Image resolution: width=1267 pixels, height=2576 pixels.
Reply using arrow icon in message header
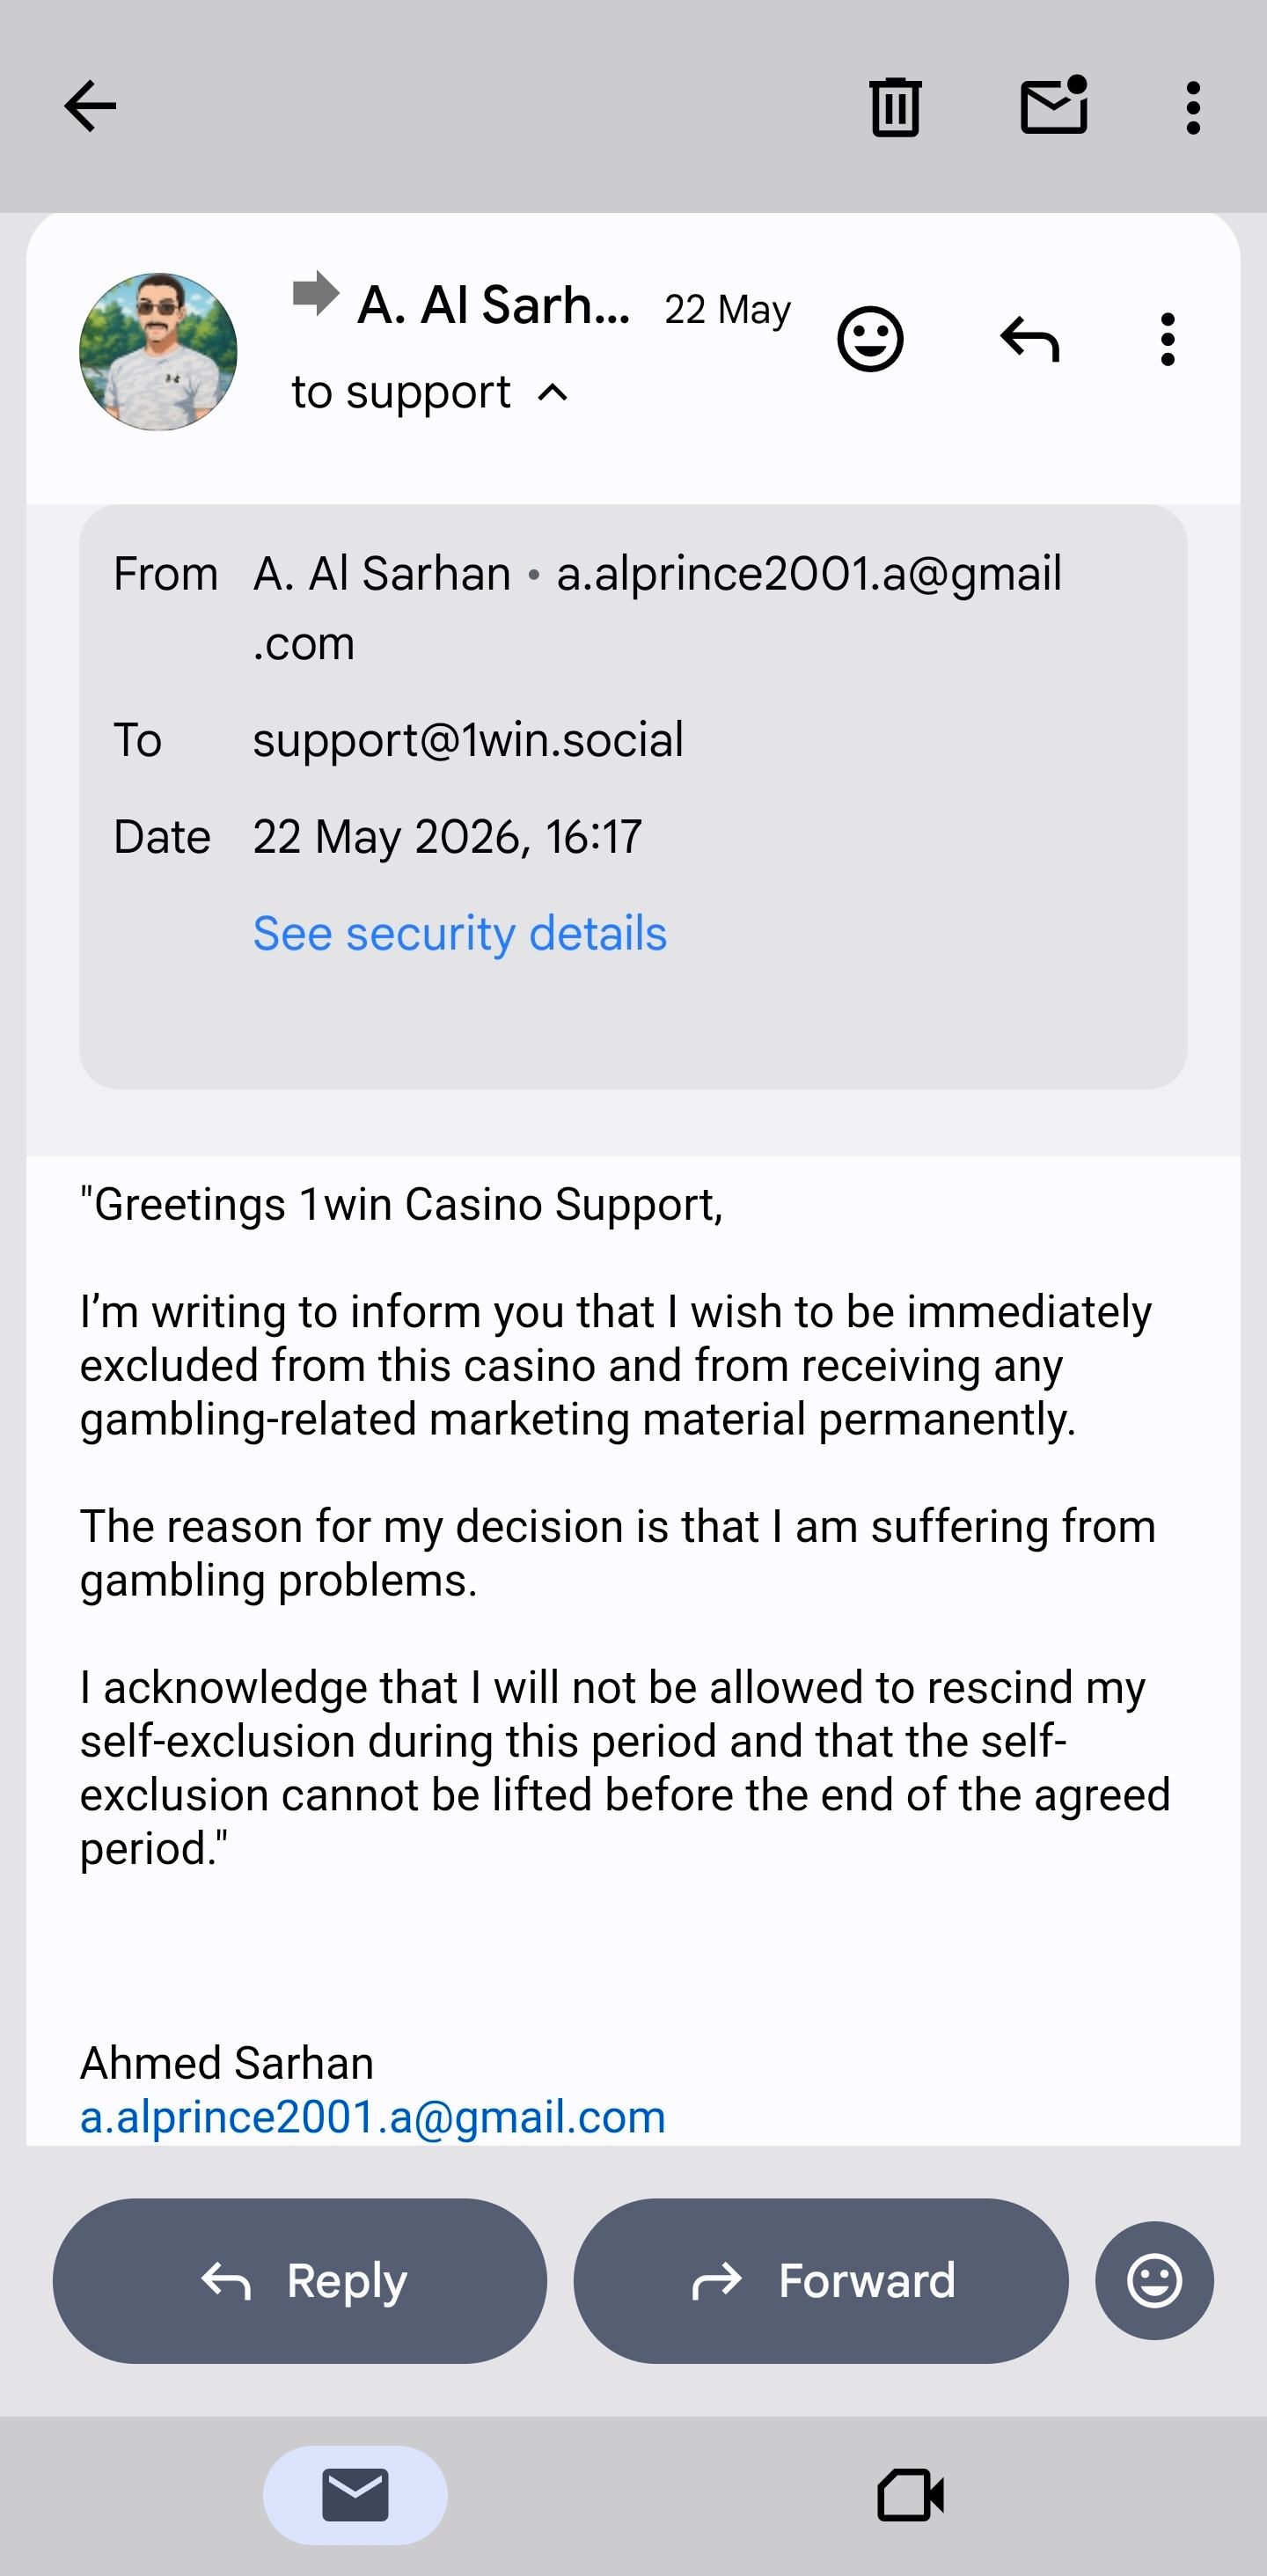click(x=1030, y=339)
